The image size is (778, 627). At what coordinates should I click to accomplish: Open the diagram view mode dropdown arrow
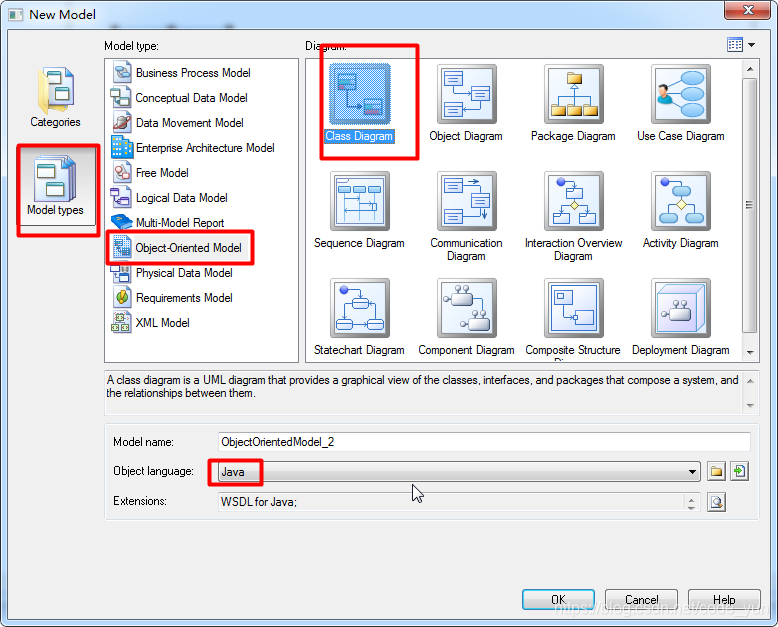click(752, 45)
